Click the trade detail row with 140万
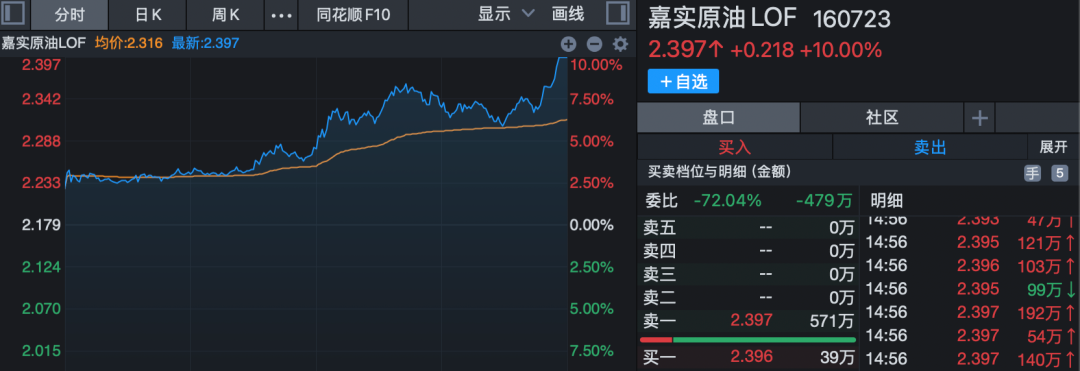Viewport: 1080px width, 371px height. [970, 358]
